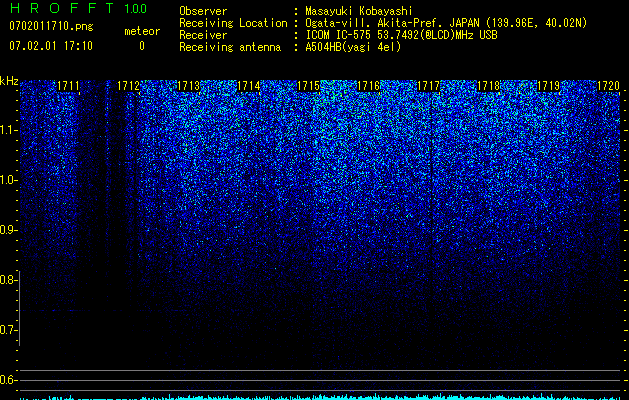Click the observer name Masayuki Kobayashi
Image resolution: width=629 pixels, height=400 pixels.
tap(359, 11)
